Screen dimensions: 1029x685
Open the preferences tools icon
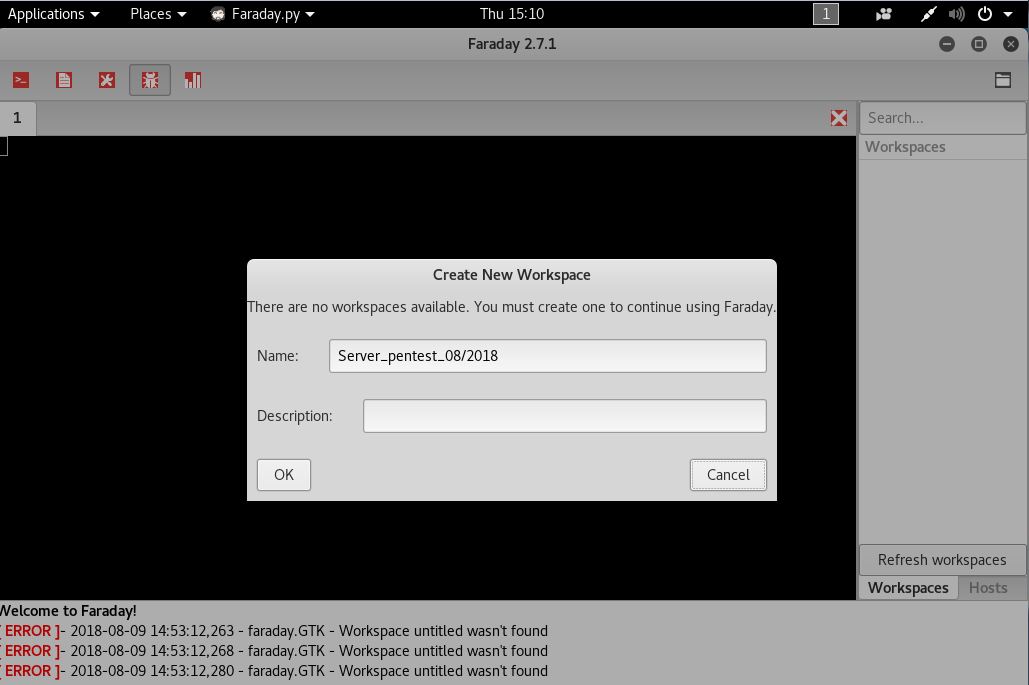(106, 80)
